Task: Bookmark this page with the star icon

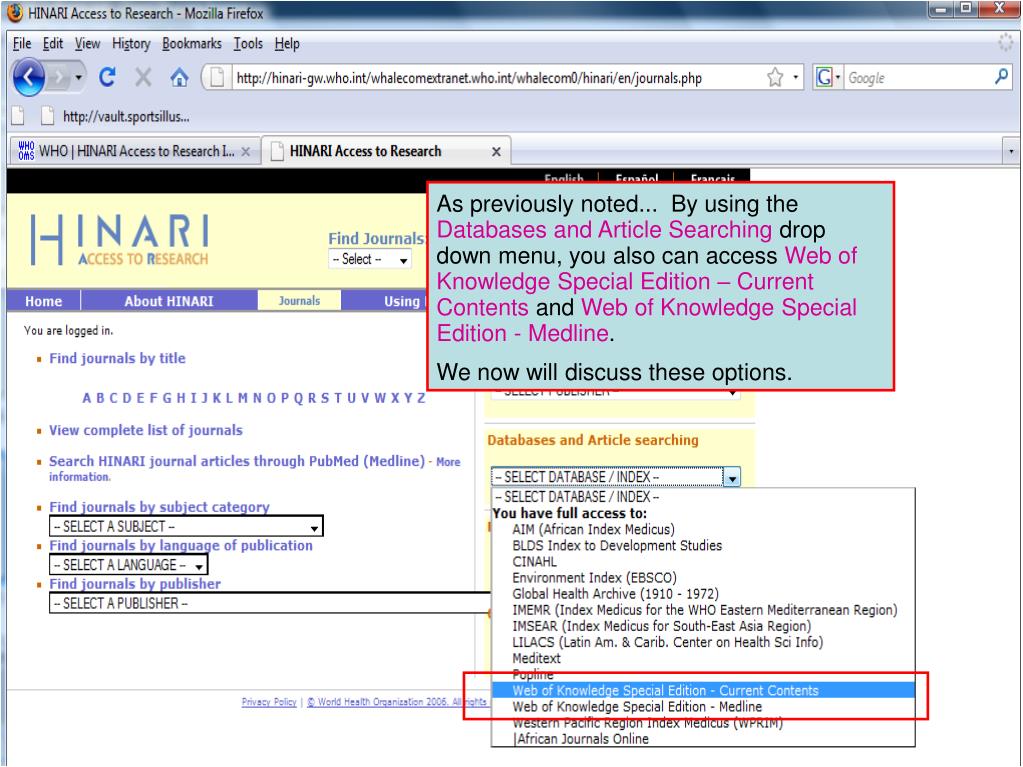Action: pyautogui.click(x=775, y=78)
